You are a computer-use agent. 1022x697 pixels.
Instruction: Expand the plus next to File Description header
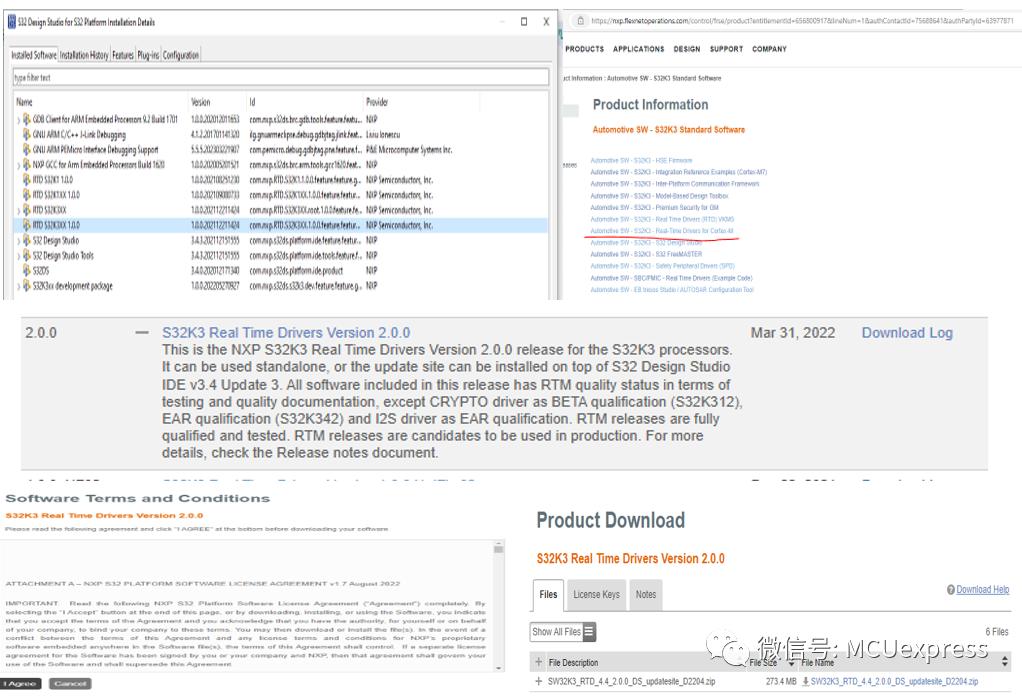tap(538, 662)
